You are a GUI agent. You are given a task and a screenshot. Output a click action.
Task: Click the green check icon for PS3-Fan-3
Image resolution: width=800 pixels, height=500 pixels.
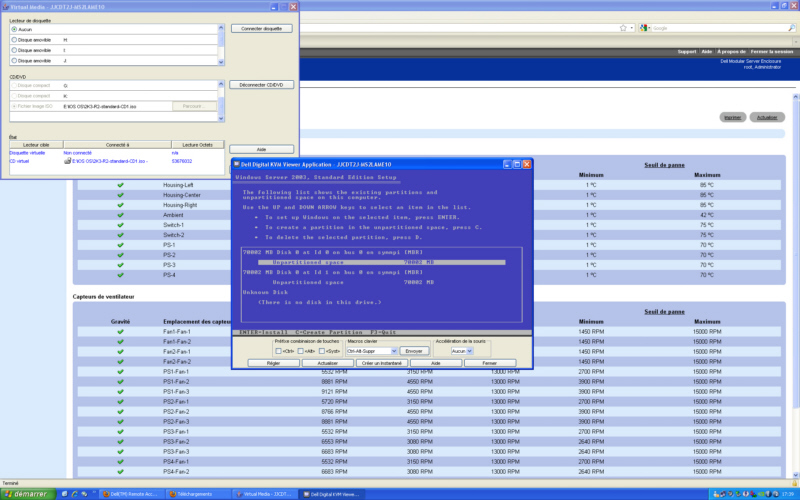[120, 452]
